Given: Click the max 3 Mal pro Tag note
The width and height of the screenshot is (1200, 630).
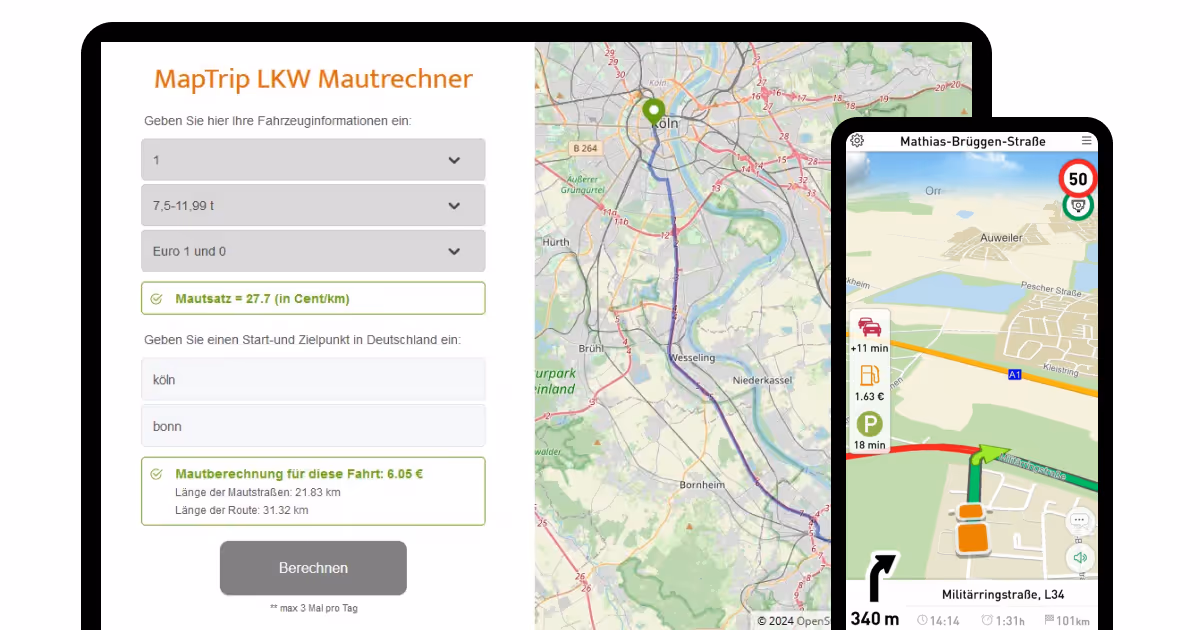Looking at the screenshot, I should [313, 608].
